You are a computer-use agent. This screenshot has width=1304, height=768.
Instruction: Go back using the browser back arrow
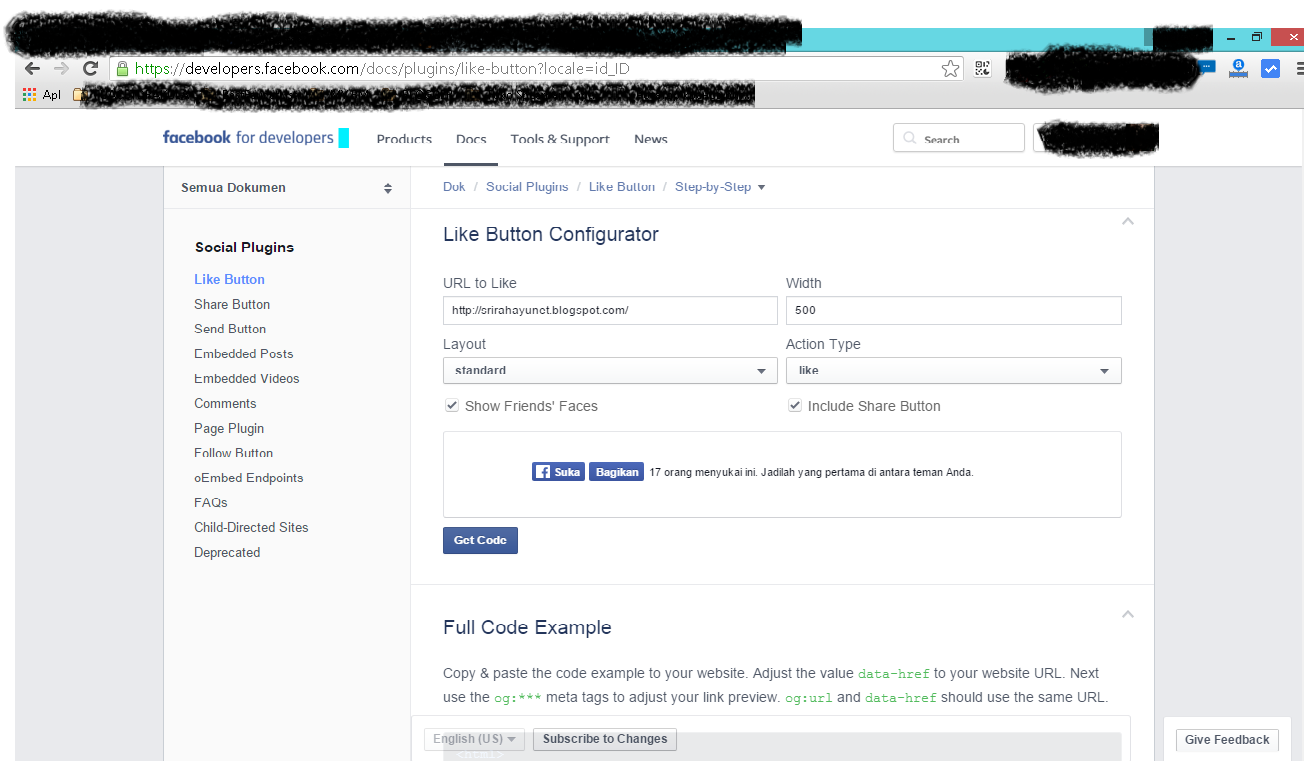pos(32,69)
